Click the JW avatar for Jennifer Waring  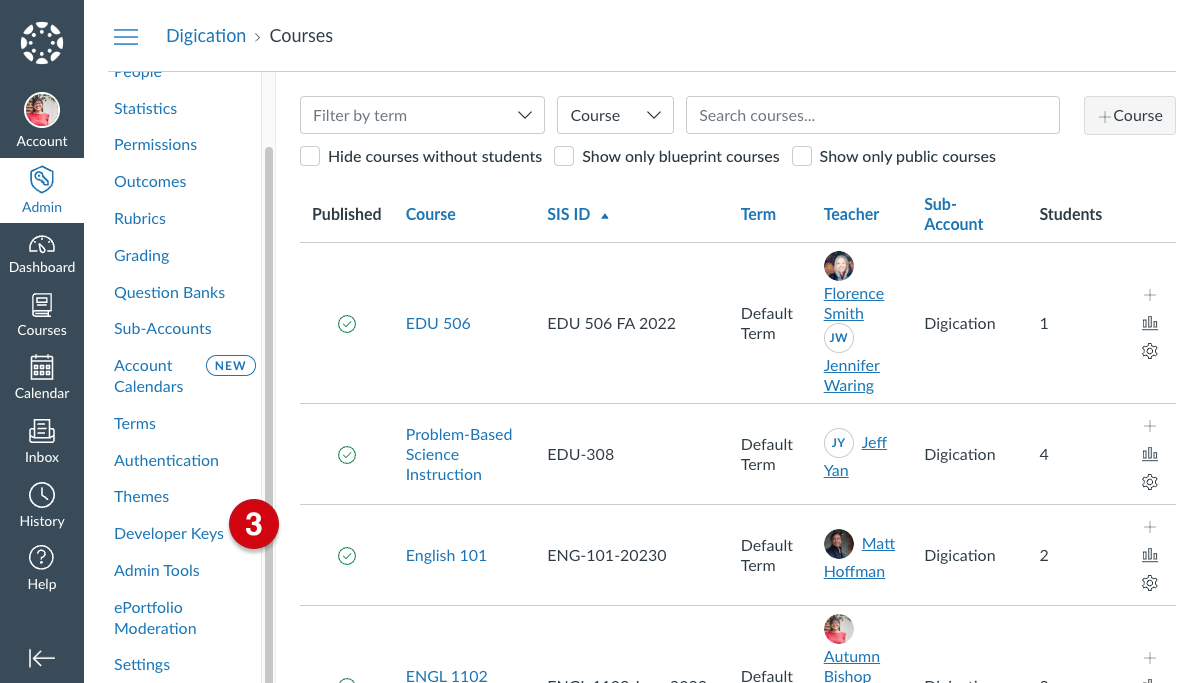pos(839,338)
